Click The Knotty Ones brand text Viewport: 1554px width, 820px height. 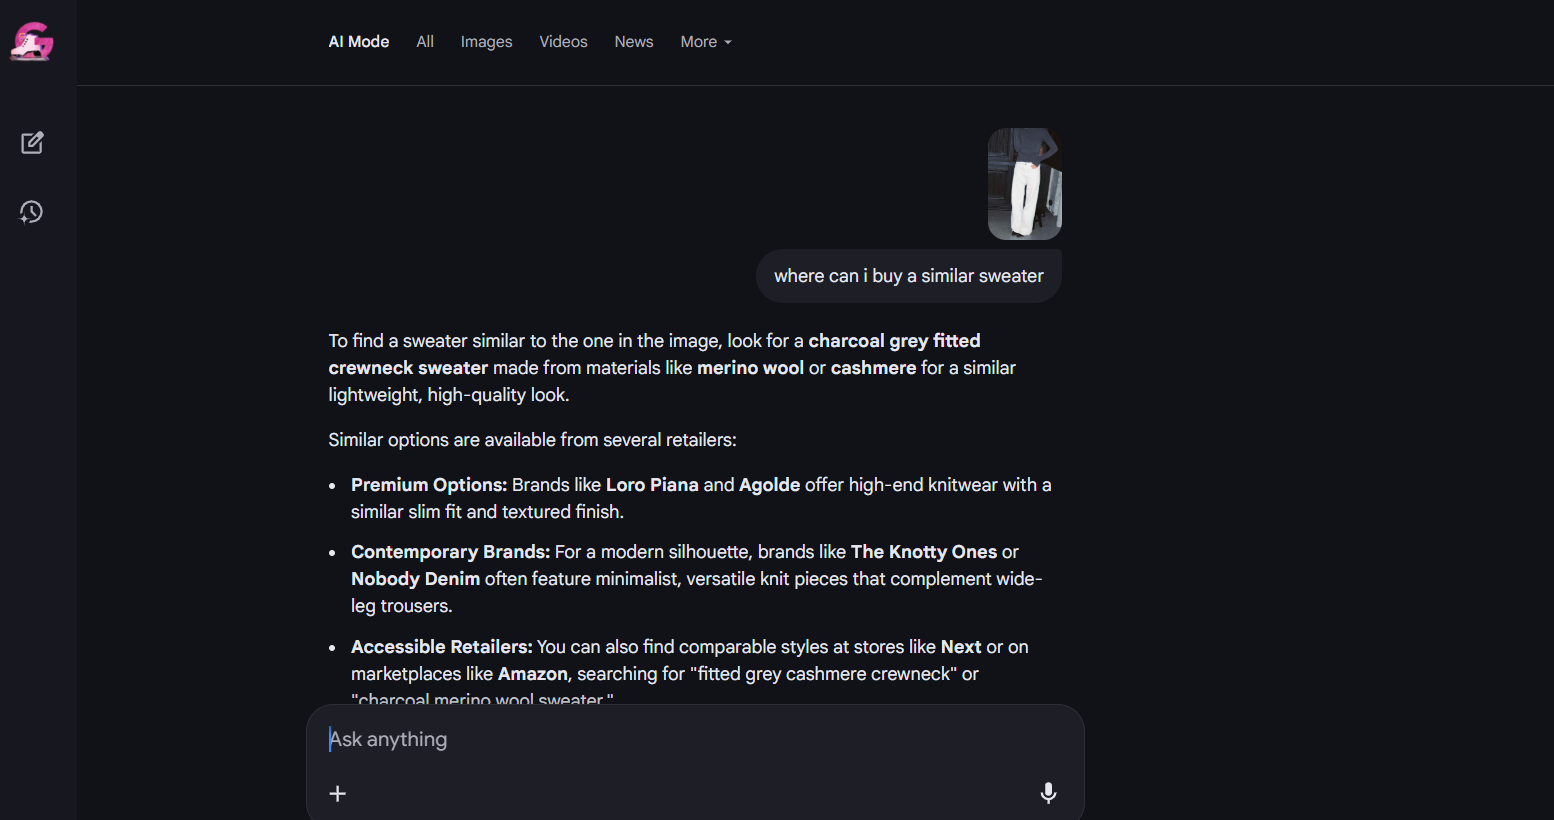(x=923, y=552)
